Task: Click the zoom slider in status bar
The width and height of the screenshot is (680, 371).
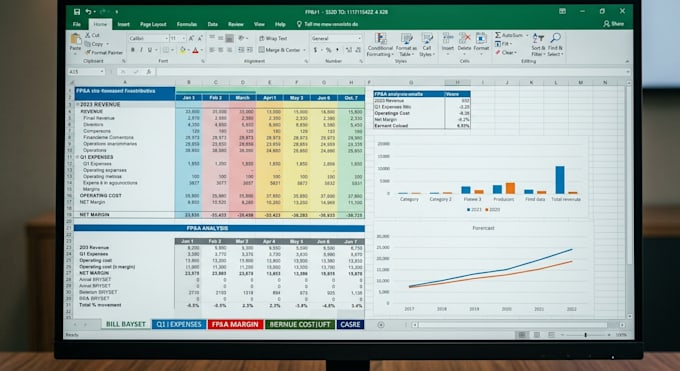Action: [x=585, y=335]
